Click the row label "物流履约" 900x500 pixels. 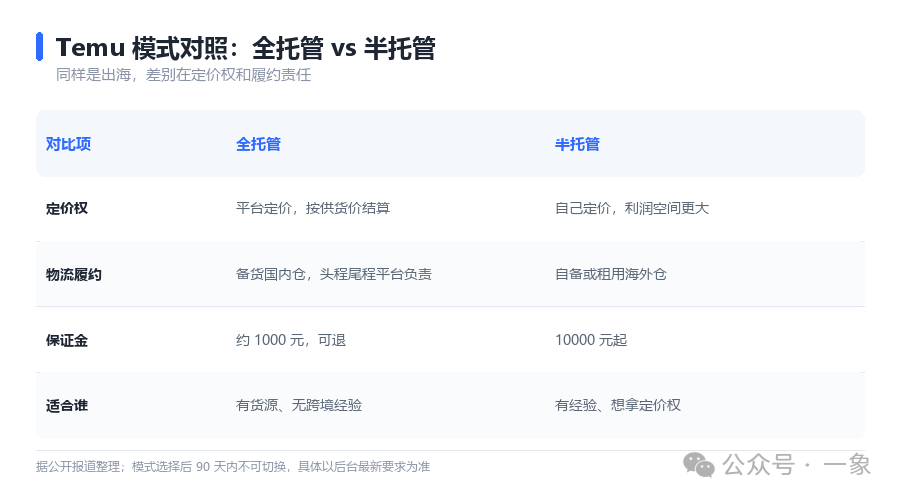point(73,274)
